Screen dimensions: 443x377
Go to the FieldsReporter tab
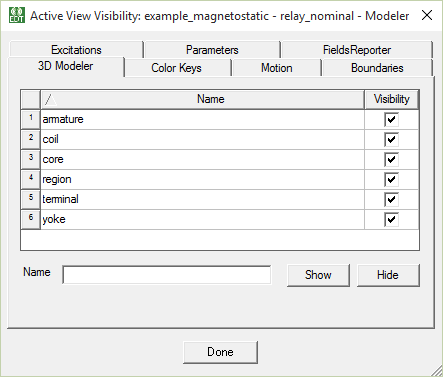tap(357, 50)
